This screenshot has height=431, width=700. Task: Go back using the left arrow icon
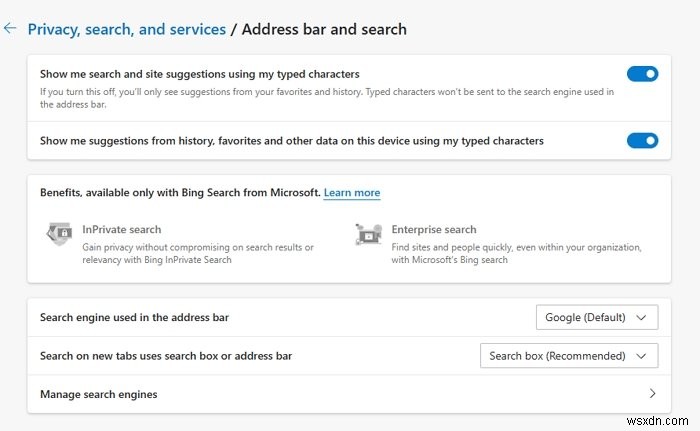tap(10, 29)
